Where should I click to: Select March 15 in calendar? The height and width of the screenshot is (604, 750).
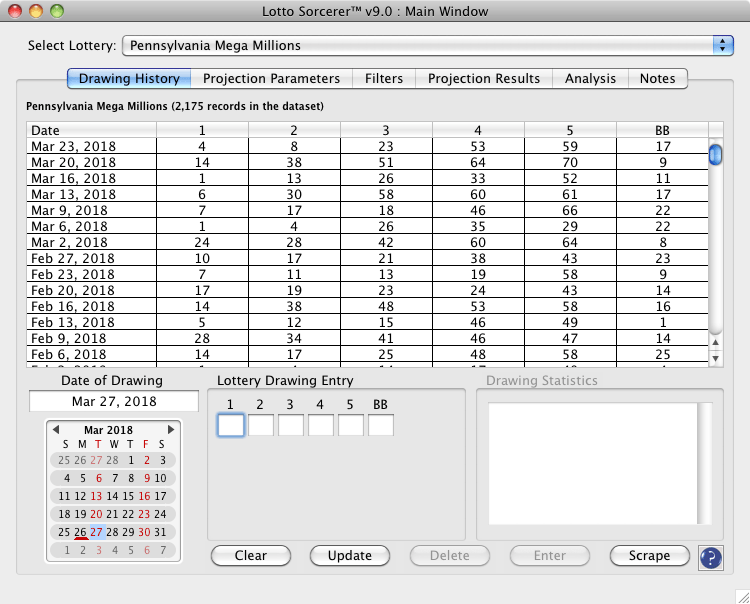[x=128, y=496]
